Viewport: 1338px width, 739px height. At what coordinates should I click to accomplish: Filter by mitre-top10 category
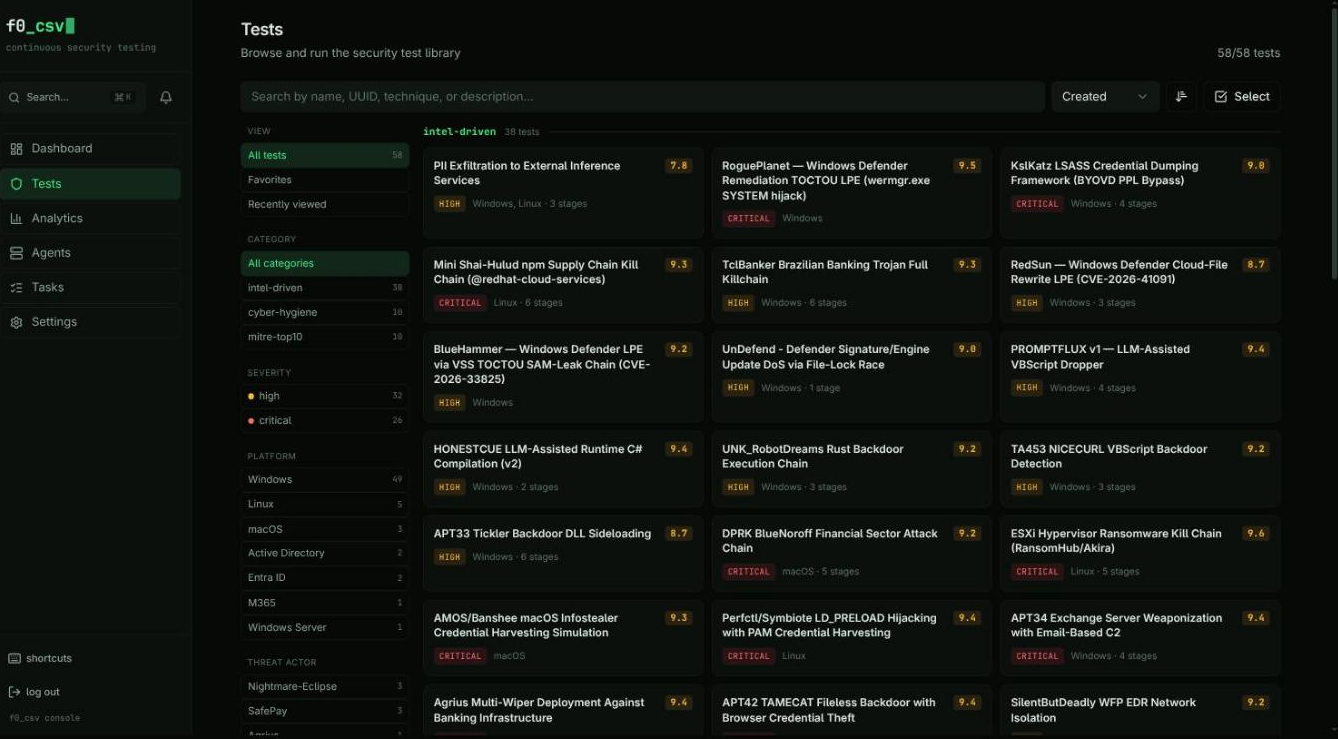point(325,337)
